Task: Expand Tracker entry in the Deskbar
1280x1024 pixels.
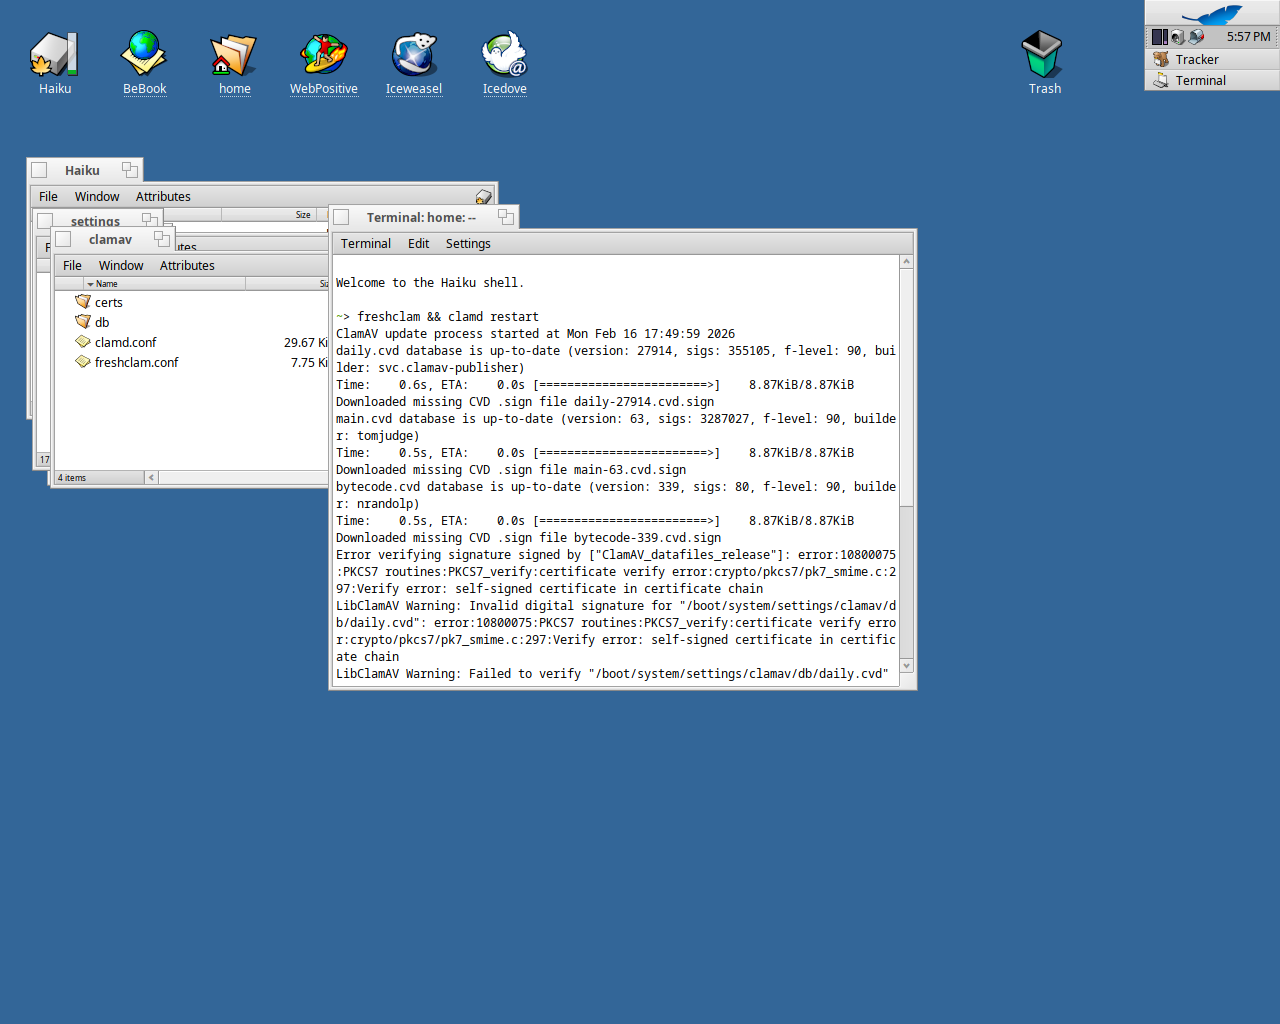Action: 1197,60
